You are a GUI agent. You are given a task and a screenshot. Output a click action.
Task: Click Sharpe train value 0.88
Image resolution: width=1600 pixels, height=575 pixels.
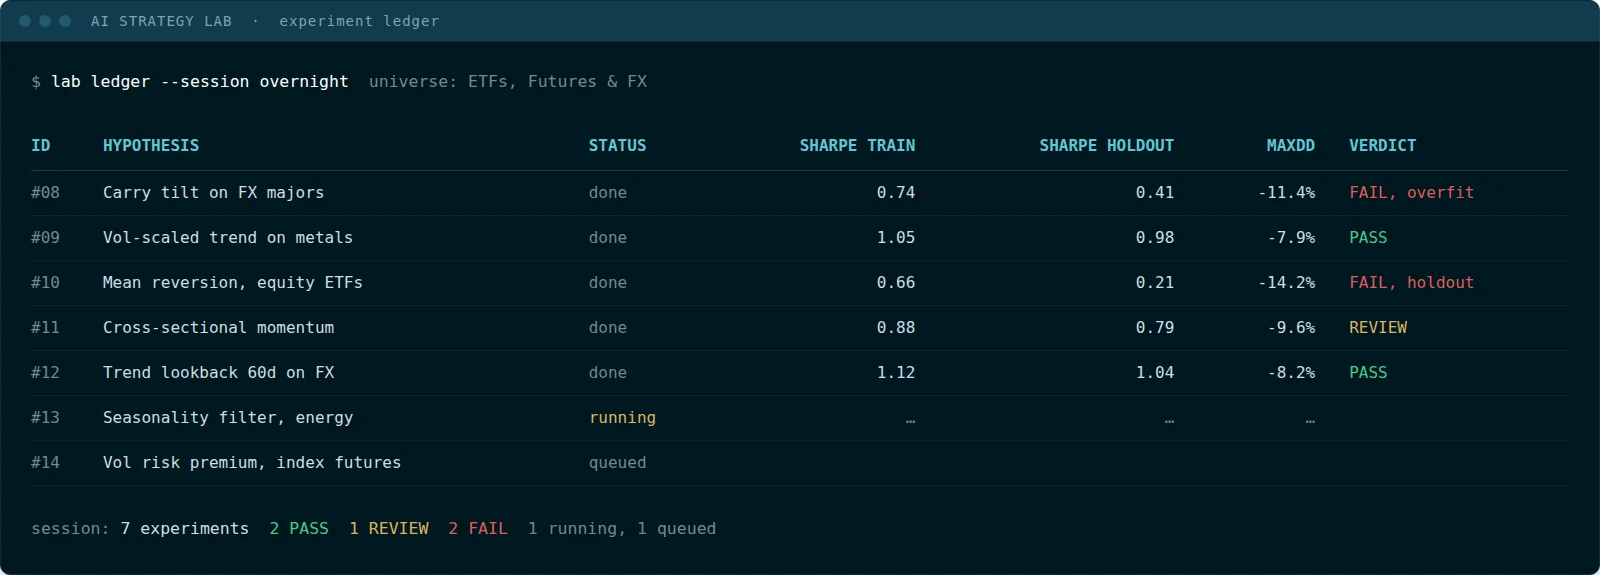click(x=896, y=328)
